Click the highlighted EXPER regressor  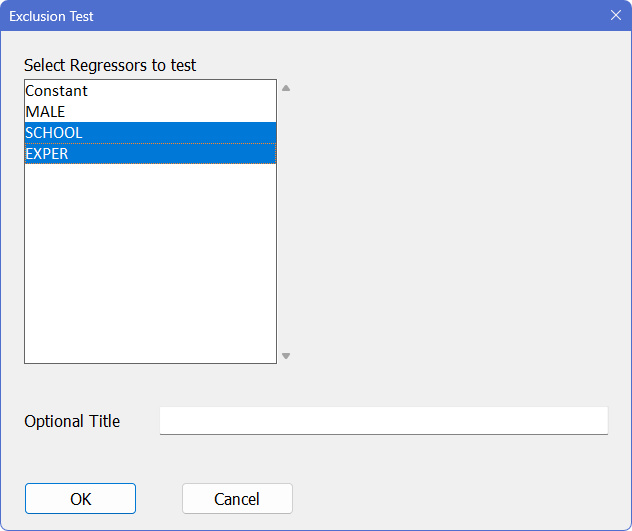(x=47, y=154)
